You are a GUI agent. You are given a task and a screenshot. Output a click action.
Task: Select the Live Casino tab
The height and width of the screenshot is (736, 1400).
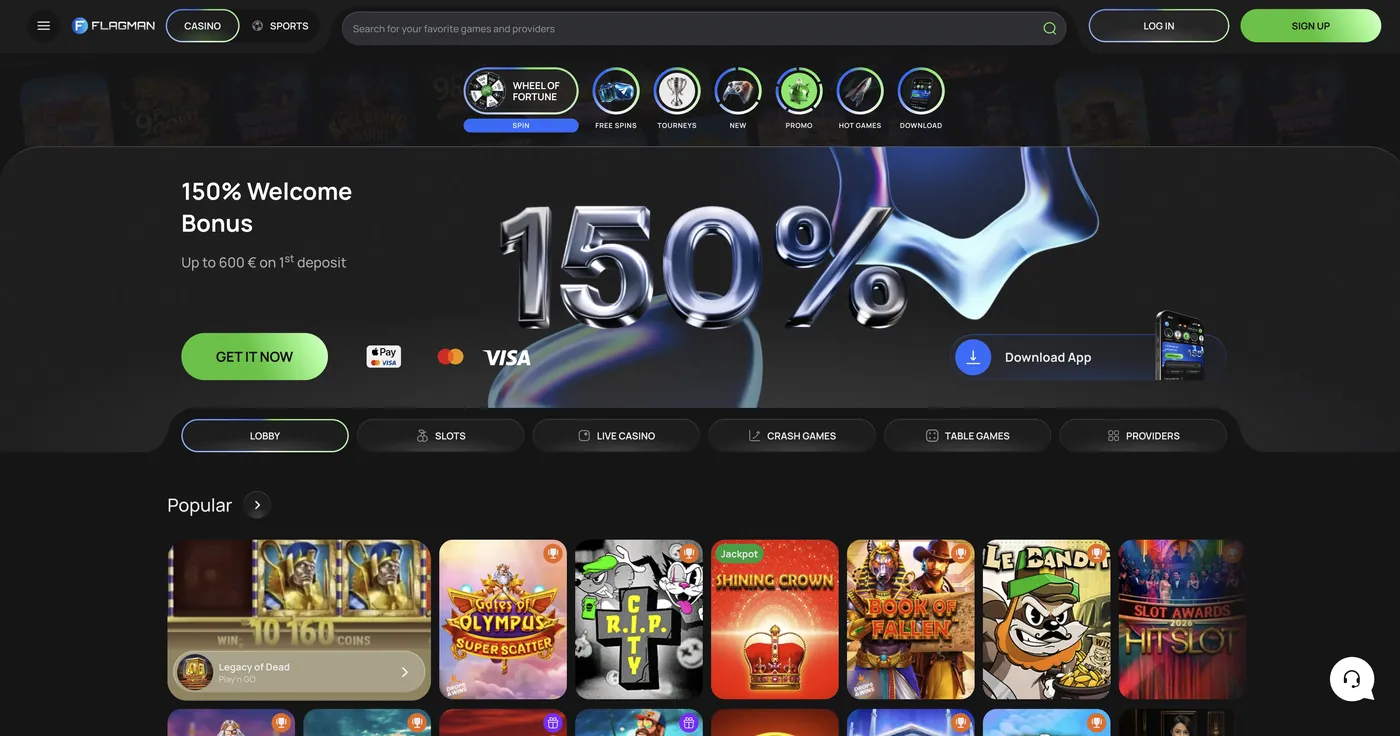click(x=616, y=436)
